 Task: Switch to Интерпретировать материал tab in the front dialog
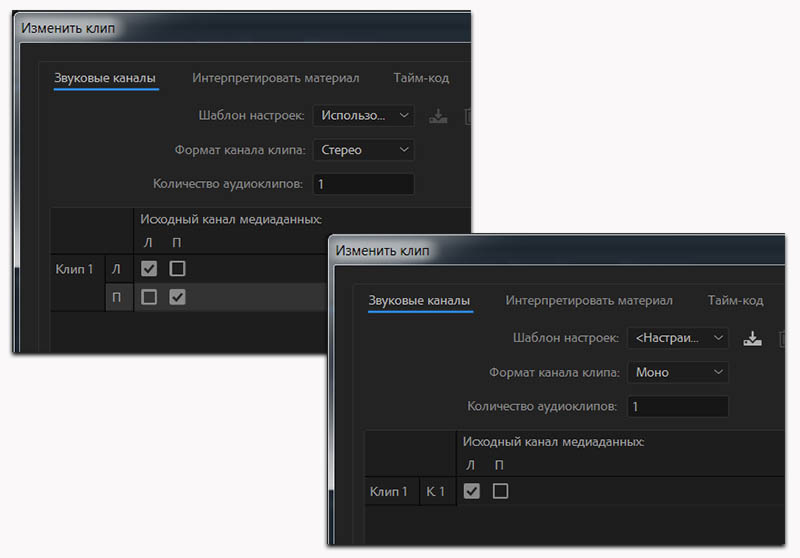[589, 300]
